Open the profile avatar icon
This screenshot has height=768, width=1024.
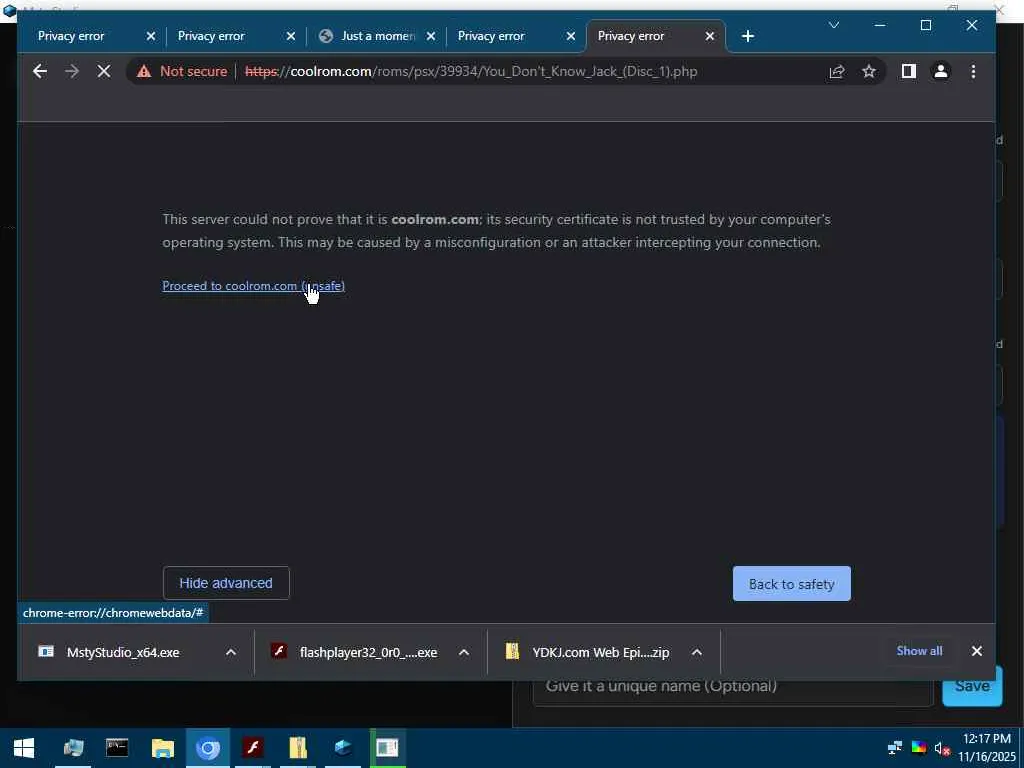click(940, 71)
